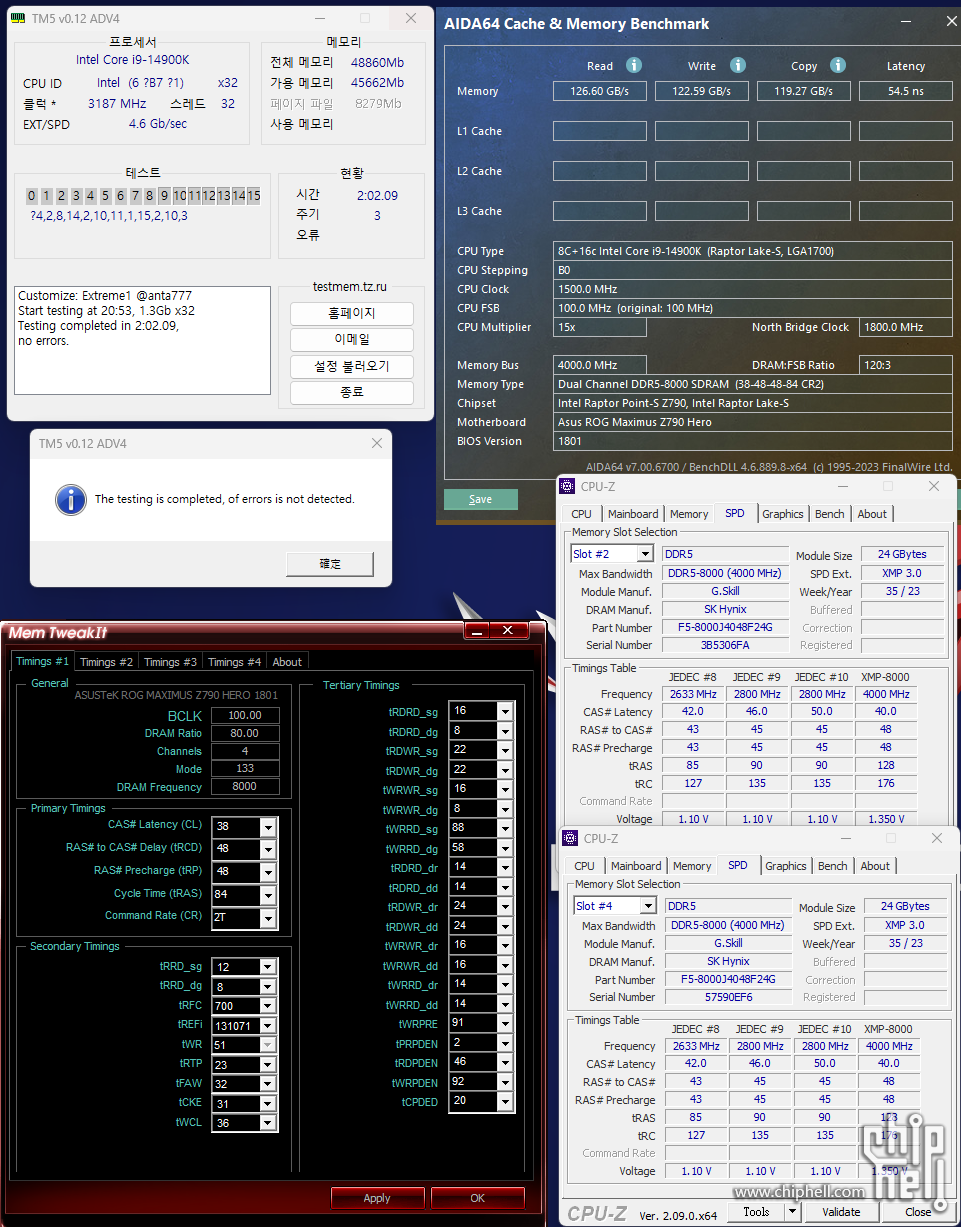Viewport: 961px width, 1227px height.
Task: Open the About tab in the Slot #4 CPU-Z window
Action: click(x=875, y=866)
